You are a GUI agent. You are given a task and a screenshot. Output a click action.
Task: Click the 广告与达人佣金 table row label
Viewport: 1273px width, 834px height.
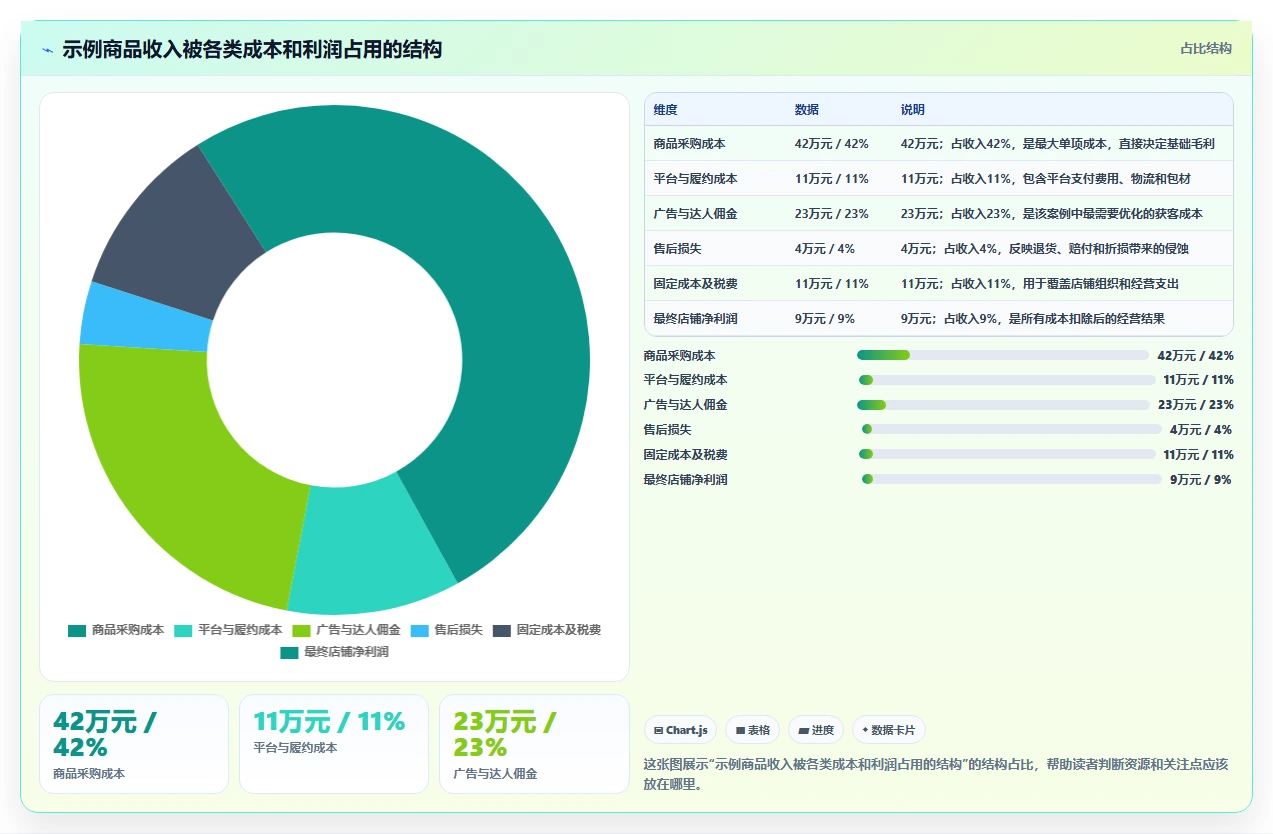pos(695,214)
